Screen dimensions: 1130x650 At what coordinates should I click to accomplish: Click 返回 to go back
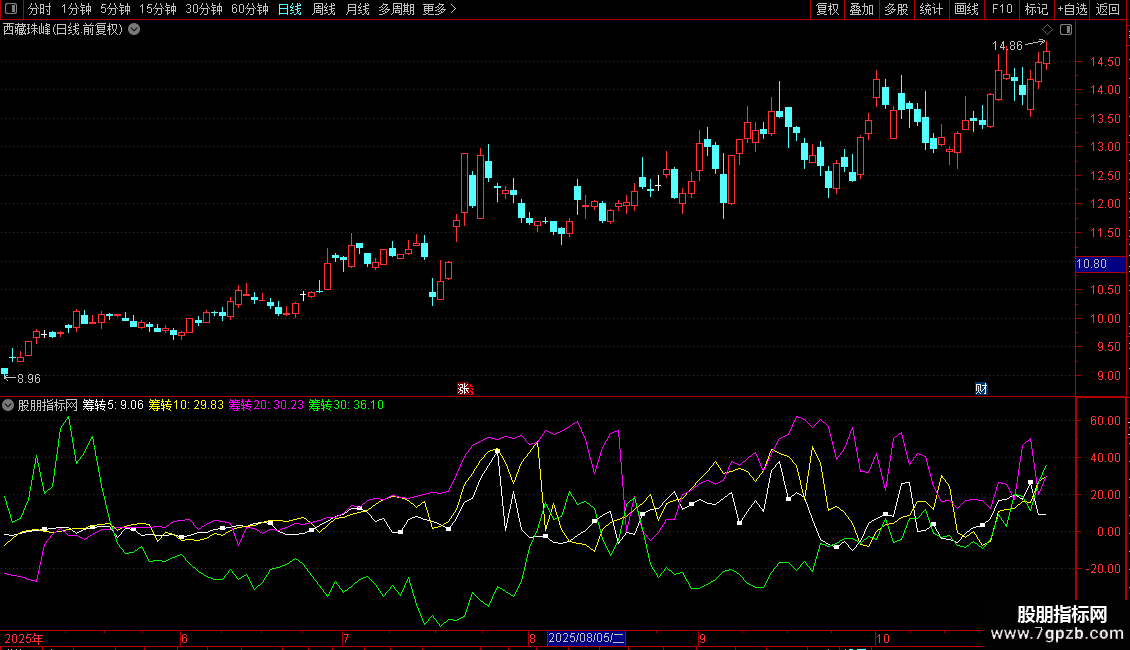coord(1108,9)
